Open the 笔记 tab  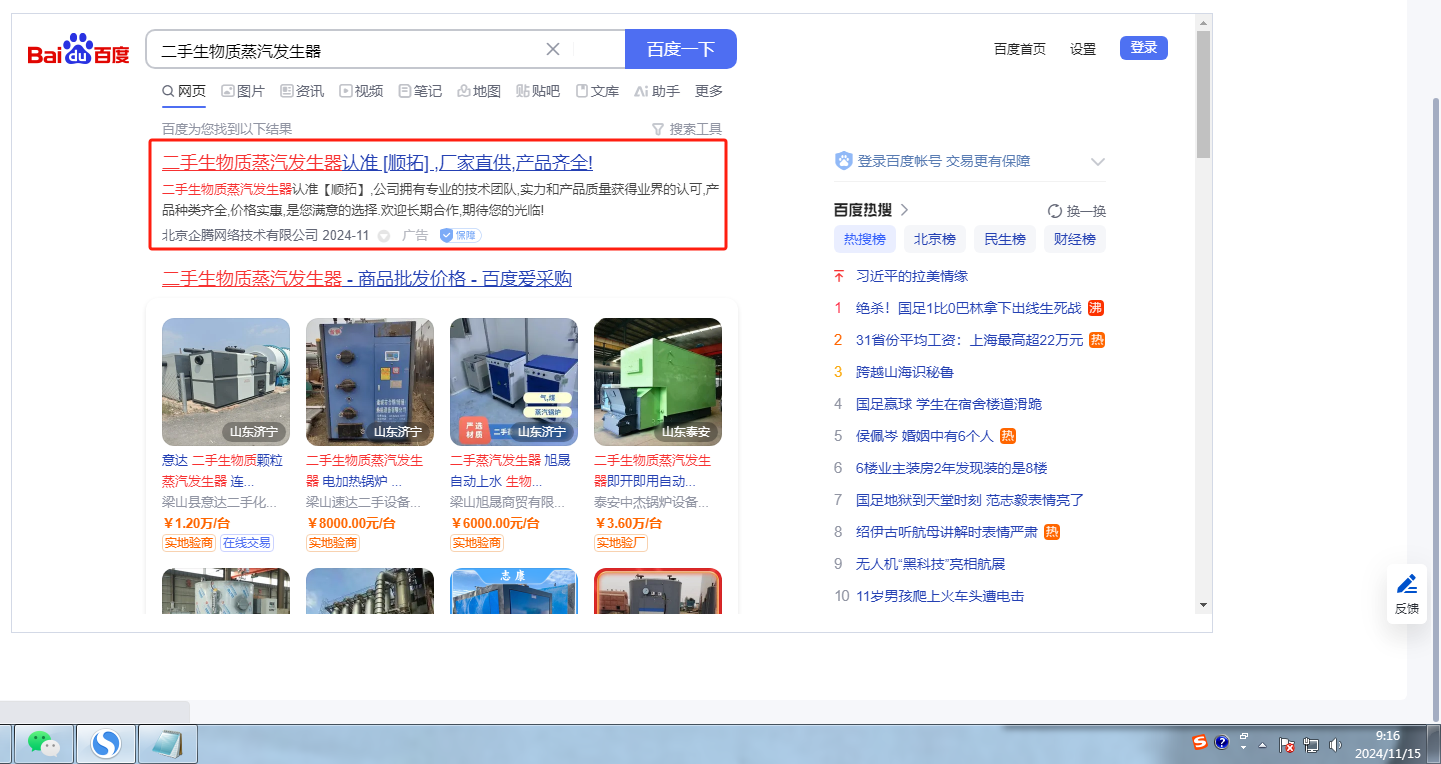pyautogui.click(x=420, y=91)
